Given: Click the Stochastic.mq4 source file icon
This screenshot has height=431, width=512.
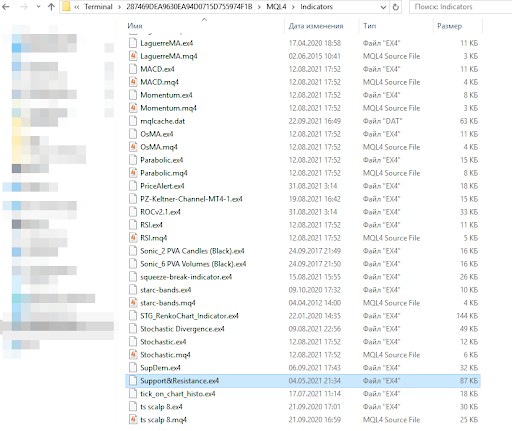Looking at the screenshot, I should click(x=133, y=355).
